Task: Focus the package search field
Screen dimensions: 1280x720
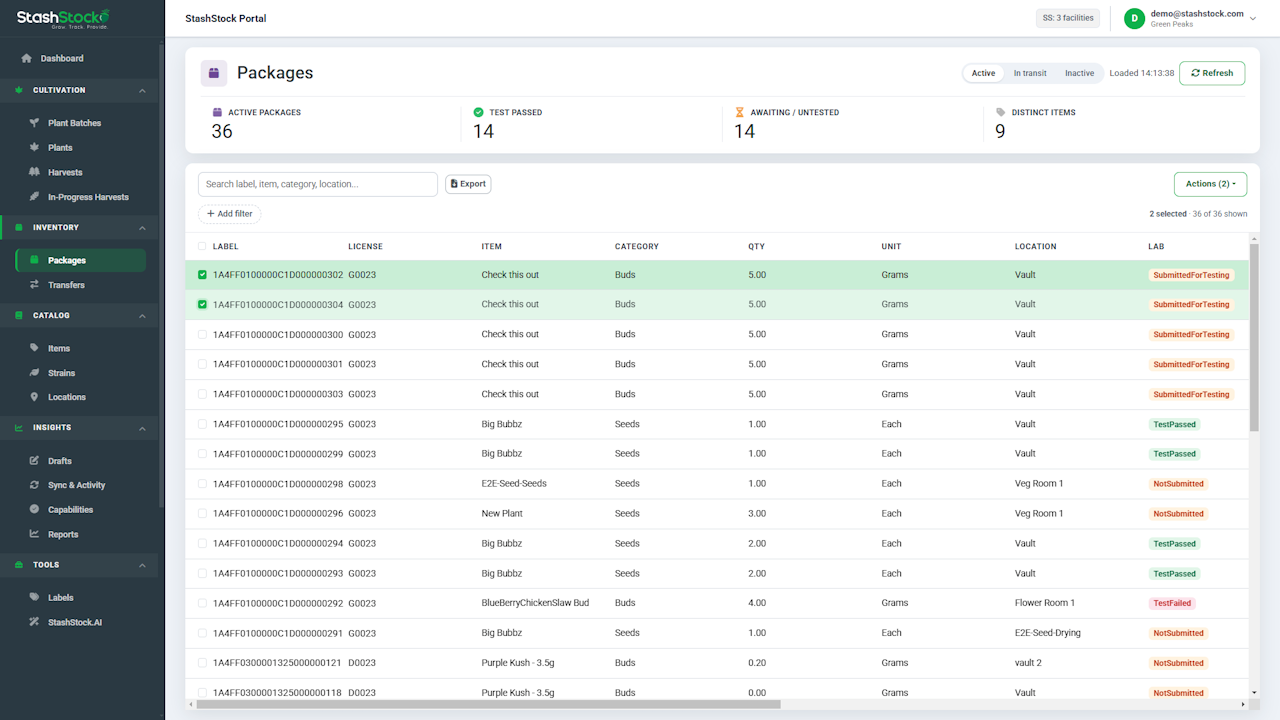Action: pos(318,184)
